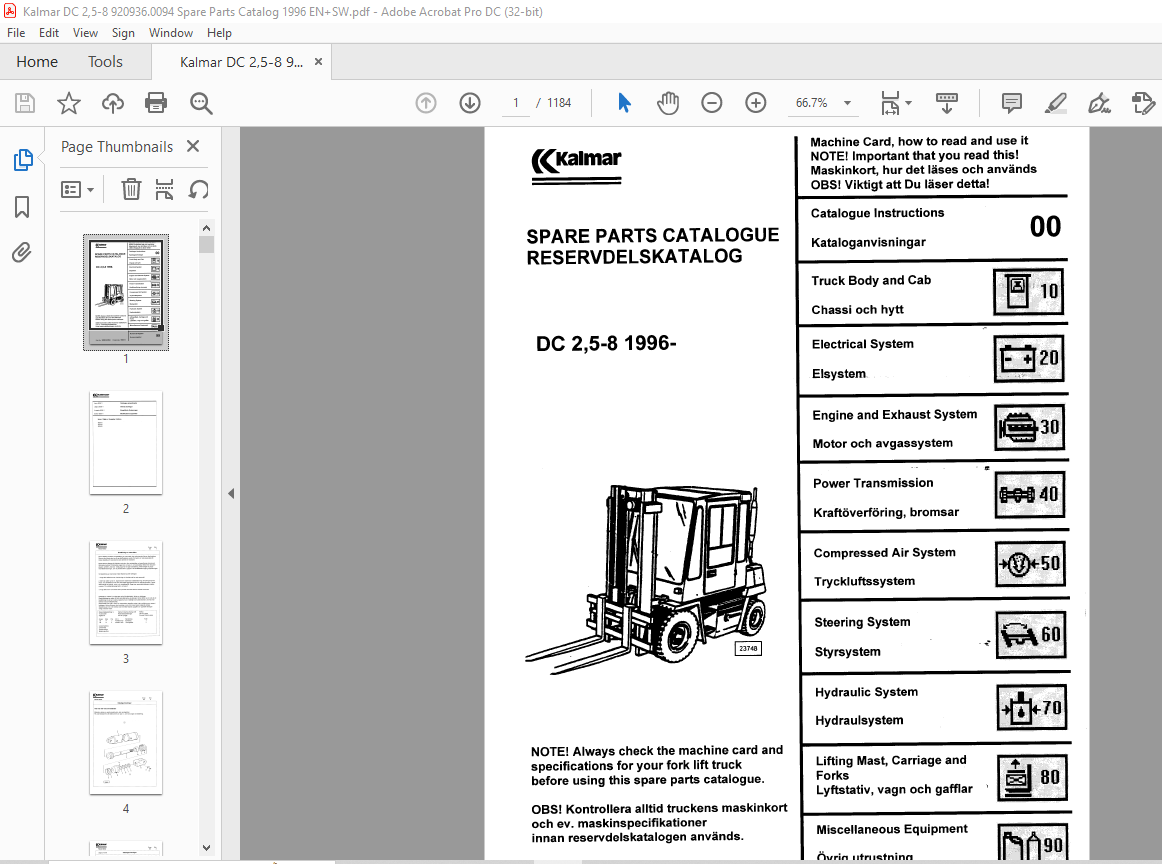Click the fit page width icon
Image resolution: width=1162 pixels, height=864 pixels.
[x=890, y=103]
